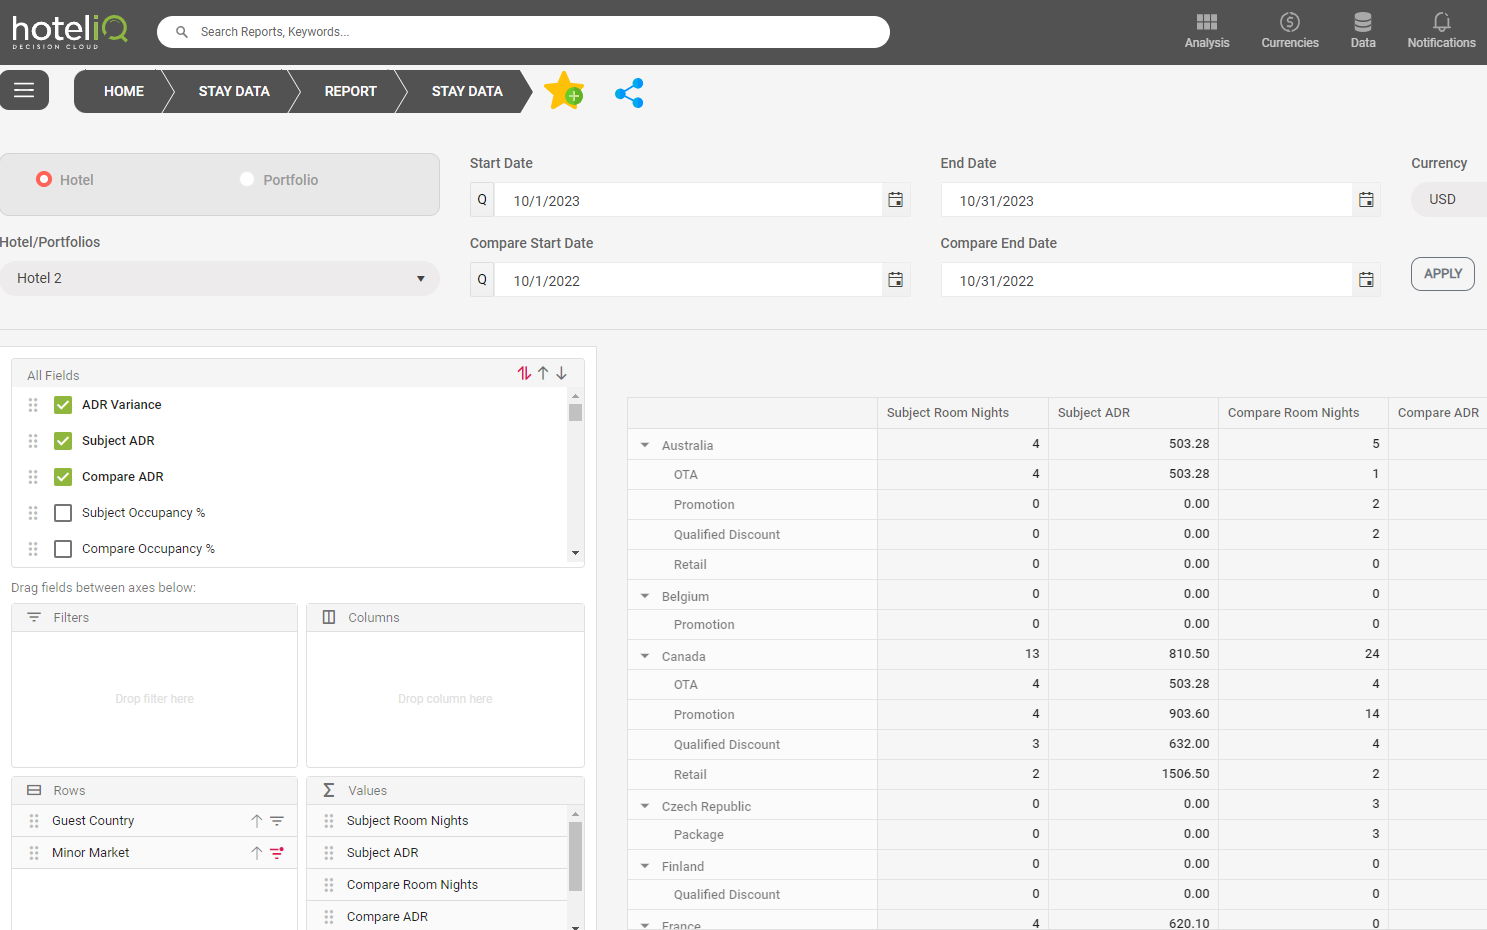Viewport: 1487px width, 930px height.
Task: Click the Minor Market red filter icon
Action: [x=277, y=853]
